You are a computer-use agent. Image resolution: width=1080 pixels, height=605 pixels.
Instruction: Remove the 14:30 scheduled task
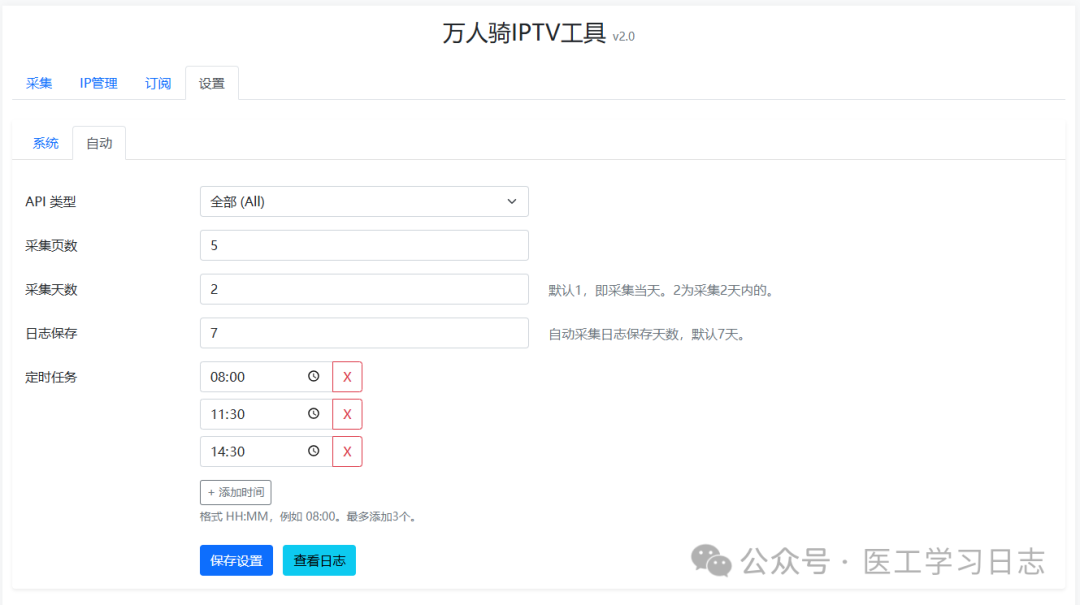click(x=347, y=451)
